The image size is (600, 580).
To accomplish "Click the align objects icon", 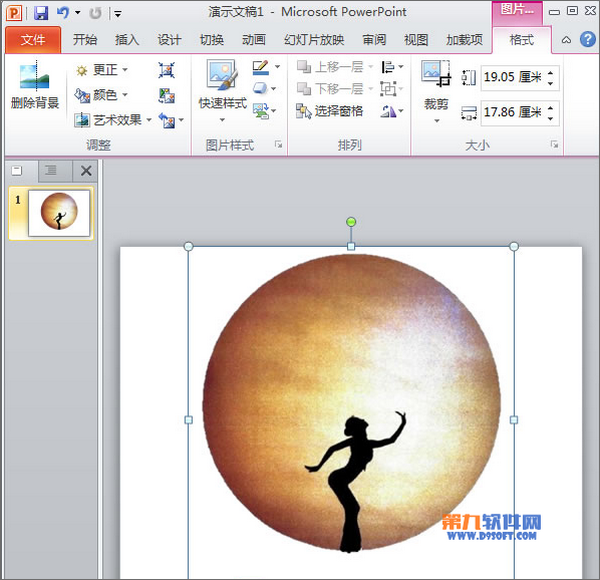I will pyautogui.click(x=388, y=67).
